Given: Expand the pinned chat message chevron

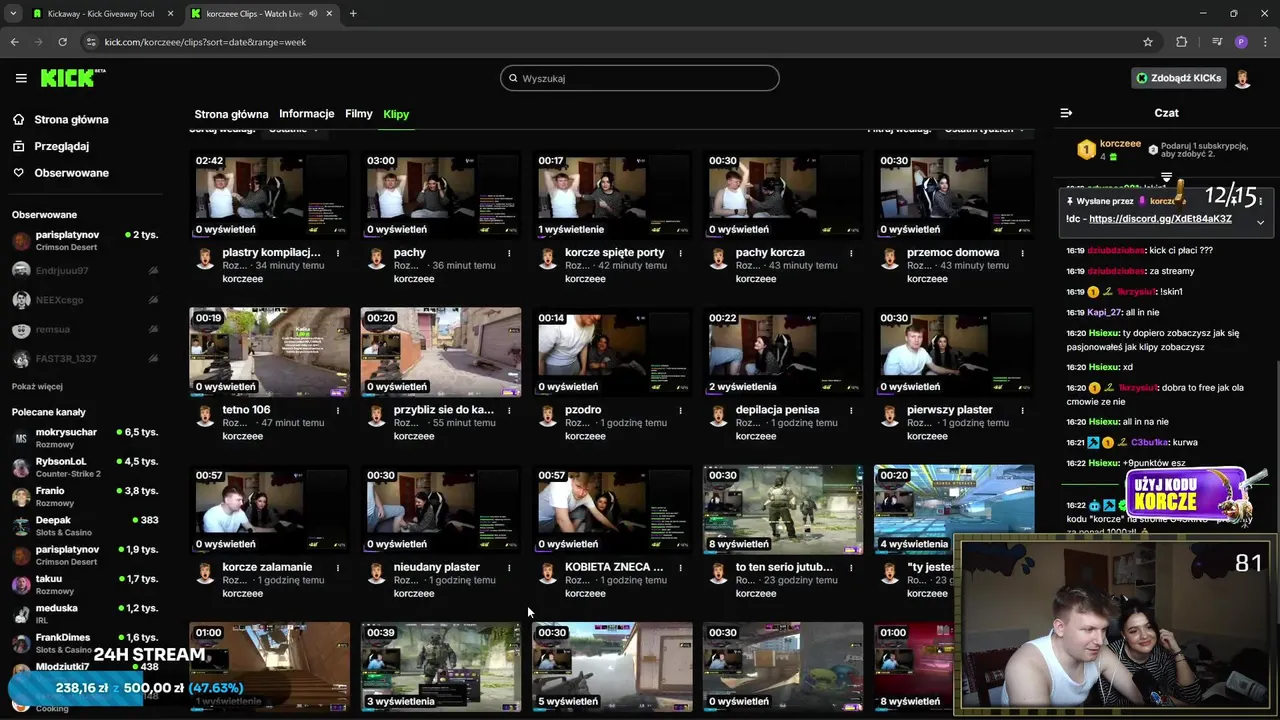Looking at the screenshot, I should coord(1260,222).
